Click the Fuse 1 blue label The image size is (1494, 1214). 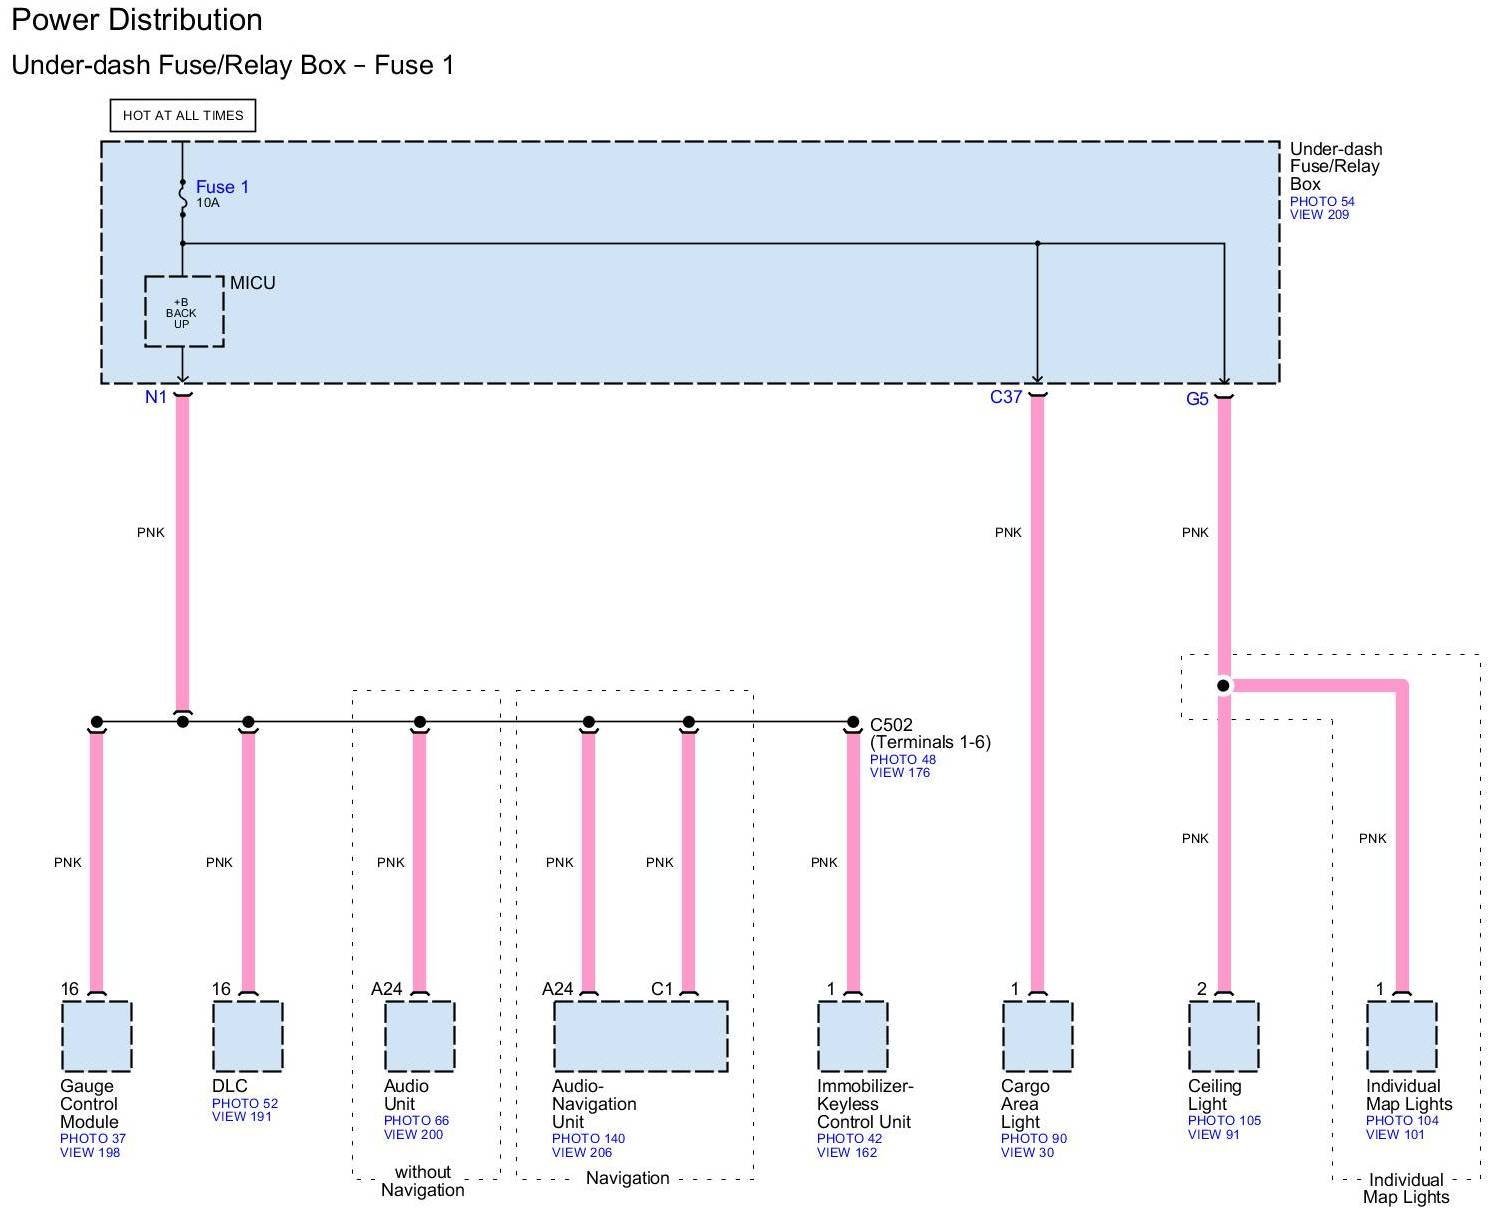click(221, 187)
